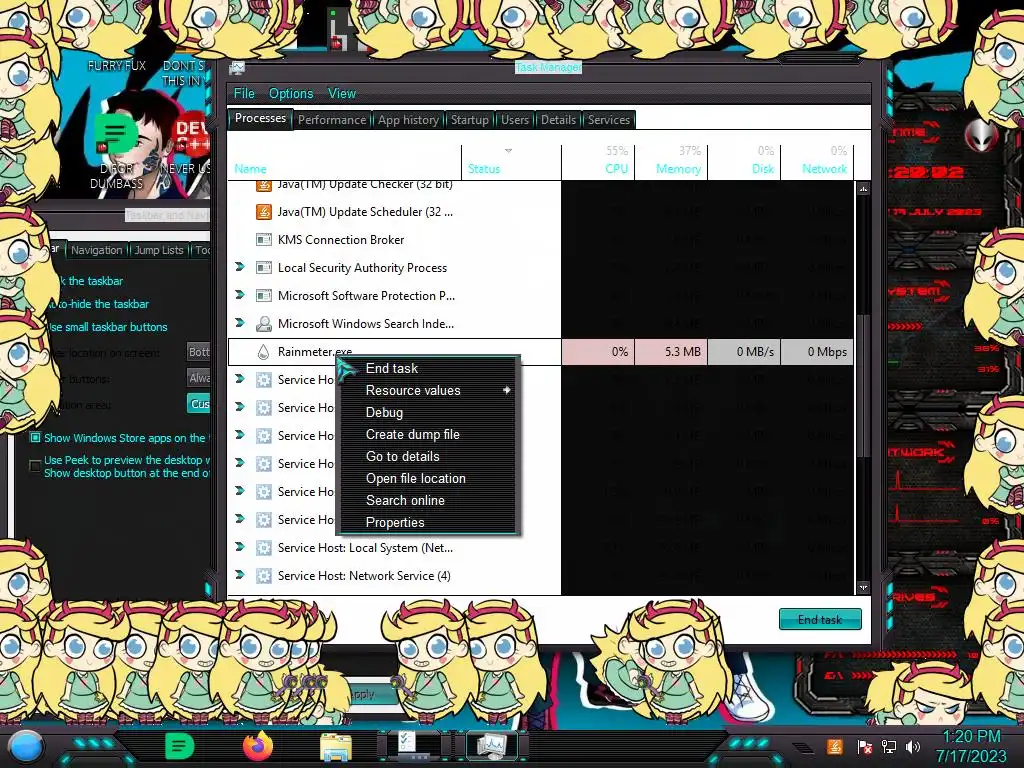Open the green chat app on the taskbar
Image resolution: width=1024 pixels, height=768 pixels.
(x=178, y=746)
